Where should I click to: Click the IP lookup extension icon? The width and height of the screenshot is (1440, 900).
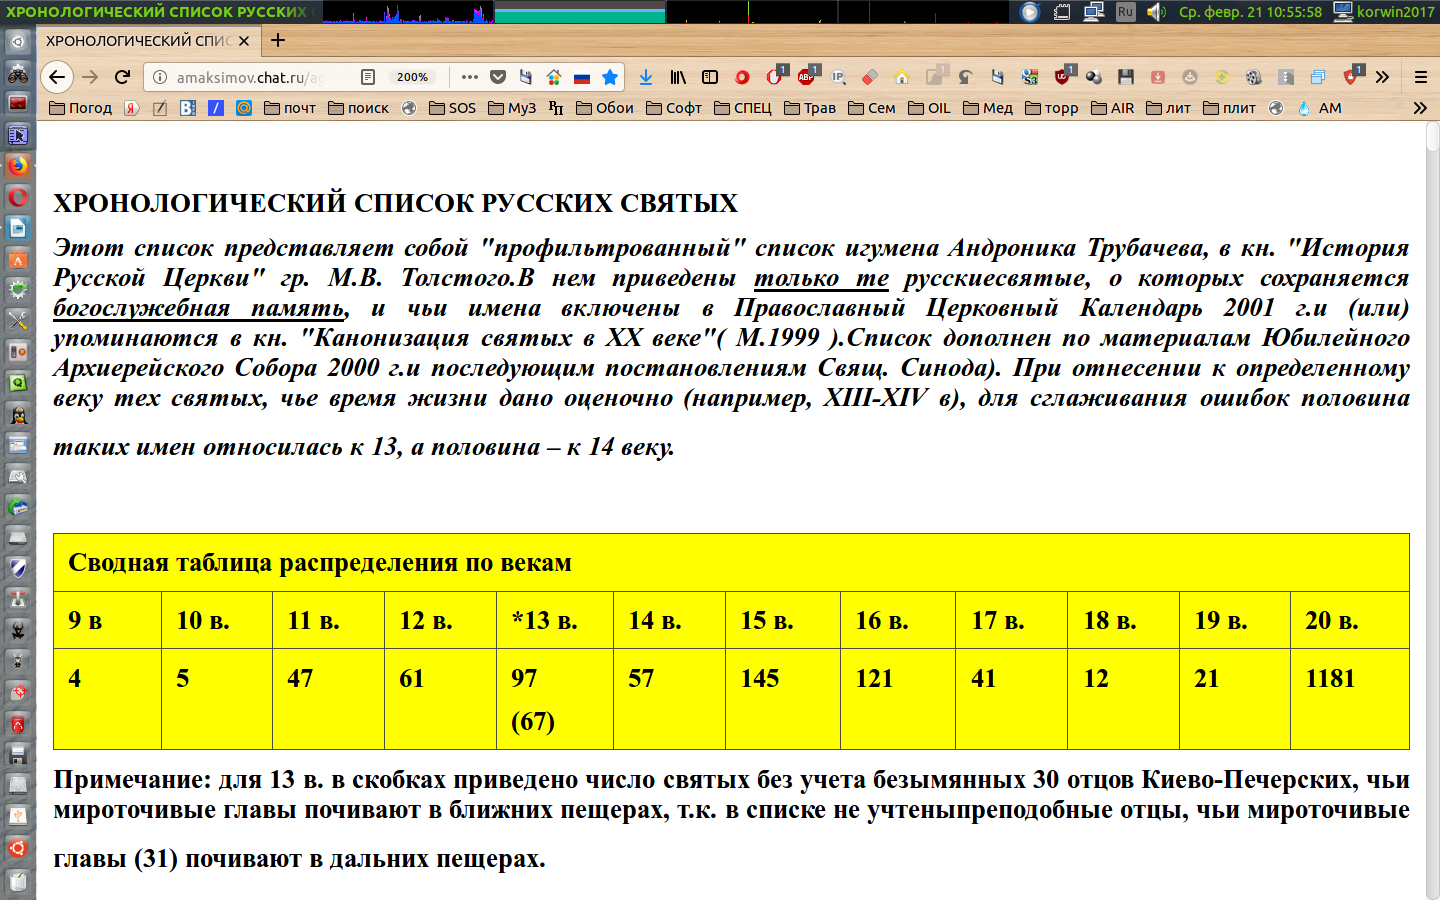(838, 77)
